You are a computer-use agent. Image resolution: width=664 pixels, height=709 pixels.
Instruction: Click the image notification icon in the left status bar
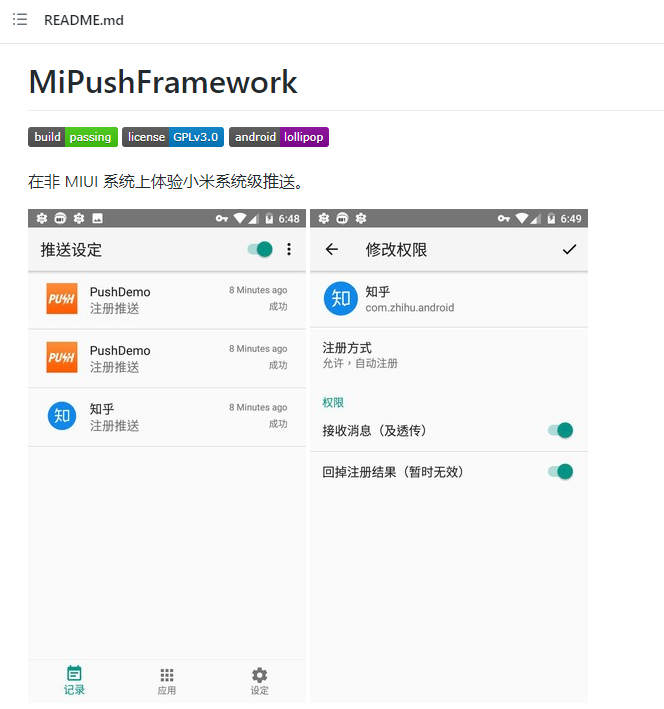(x=97, y=219)
